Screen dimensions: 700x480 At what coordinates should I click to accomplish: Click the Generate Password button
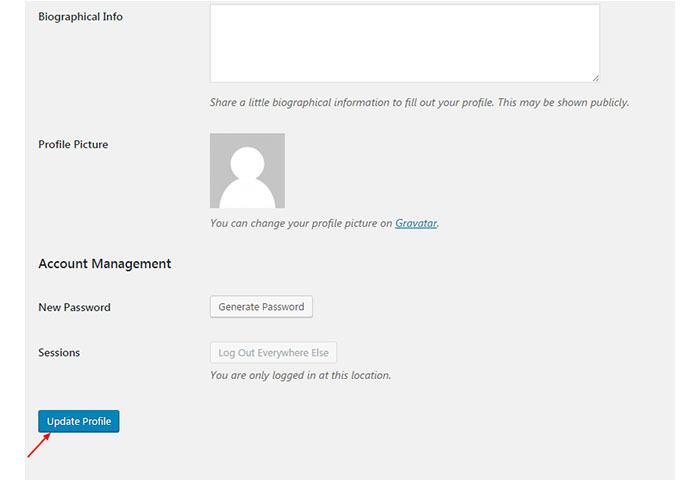[261, 307]
